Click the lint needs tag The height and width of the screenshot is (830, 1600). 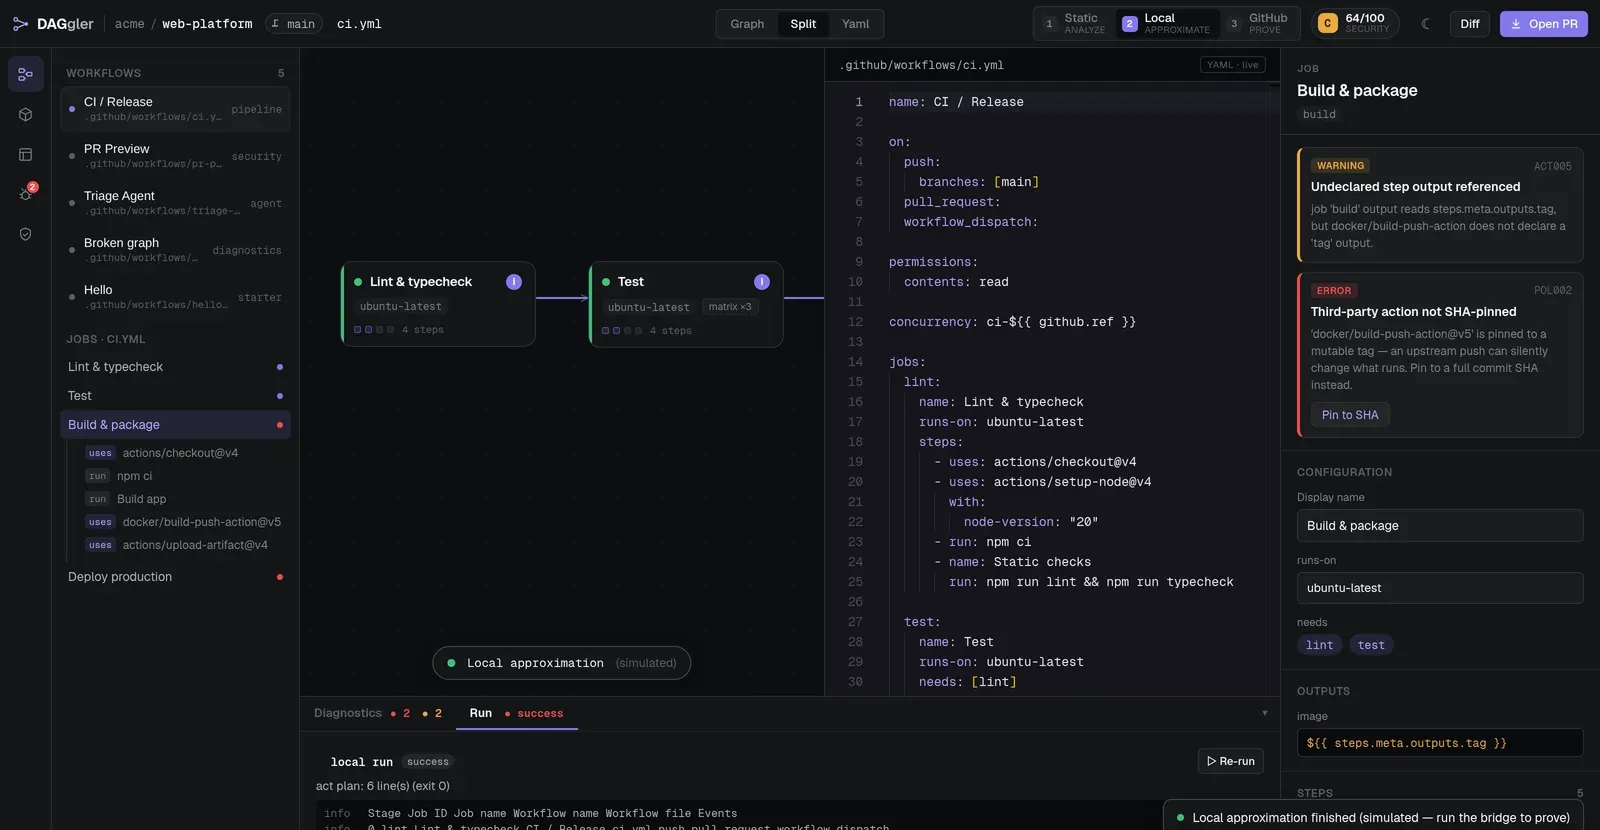click(1320, 645)
